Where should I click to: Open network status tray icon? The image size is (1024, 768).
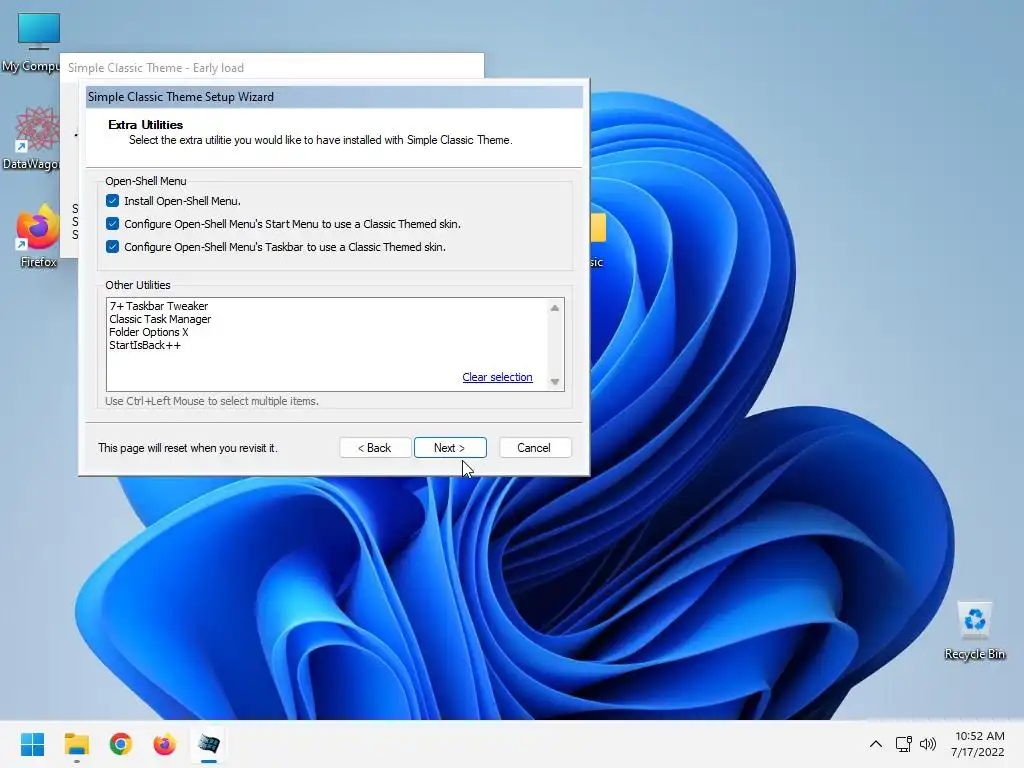(x=903, y=744)
